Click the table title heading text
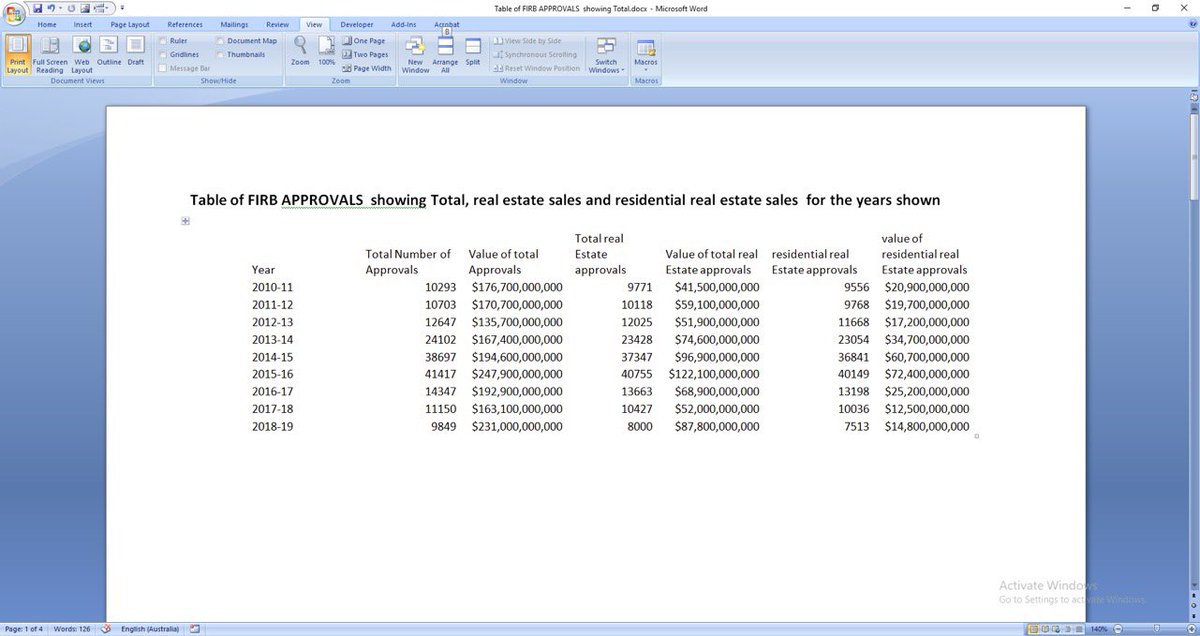The image size is (1200, 636). [565, 200]
